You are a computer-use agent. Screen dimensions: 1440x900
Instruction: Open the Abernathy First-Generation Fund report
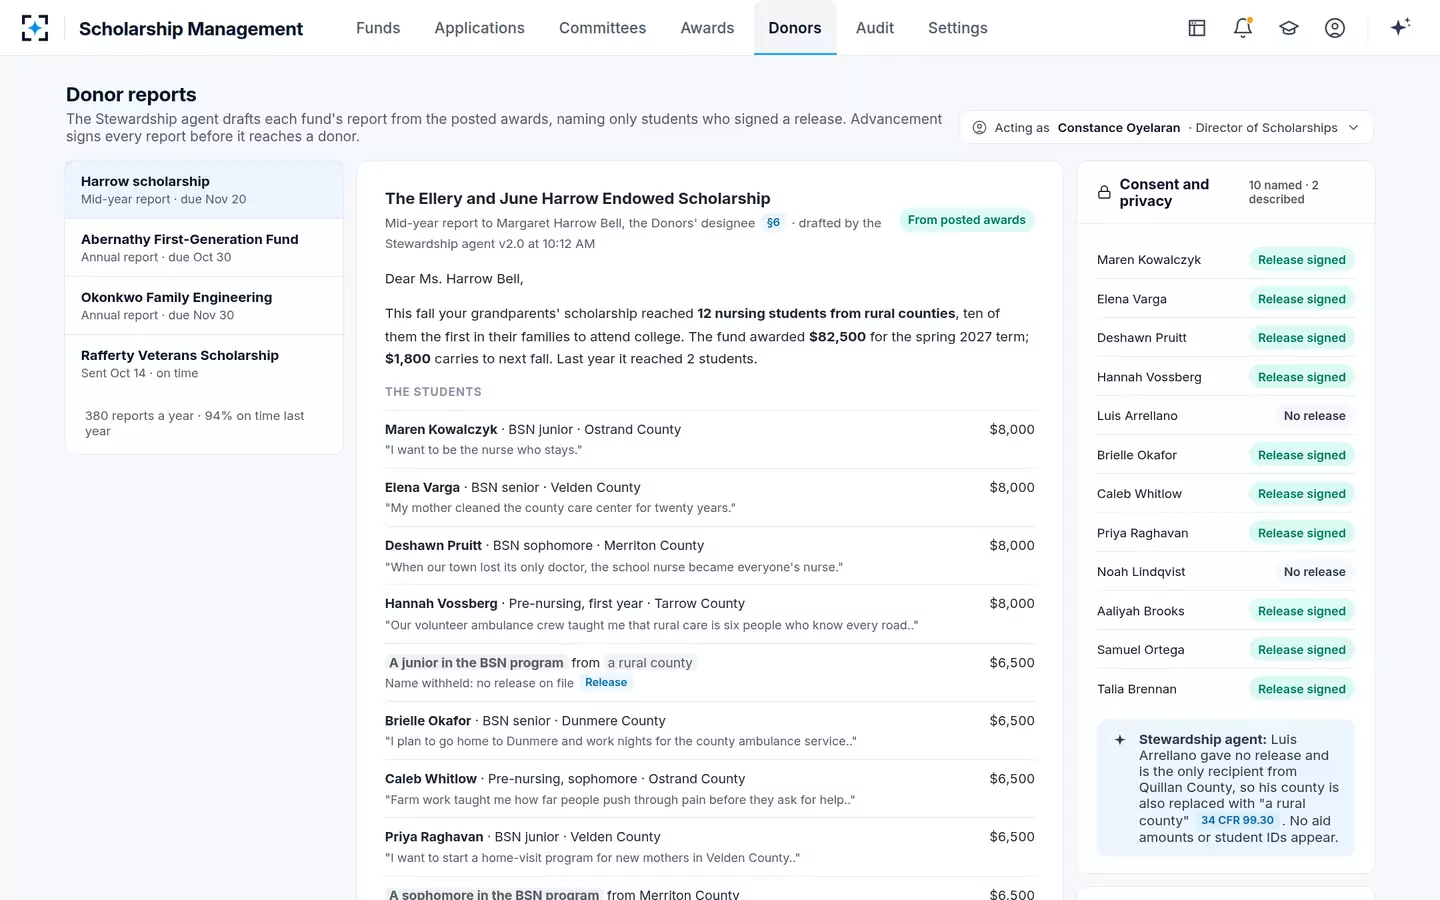click(x=204, y=248)
